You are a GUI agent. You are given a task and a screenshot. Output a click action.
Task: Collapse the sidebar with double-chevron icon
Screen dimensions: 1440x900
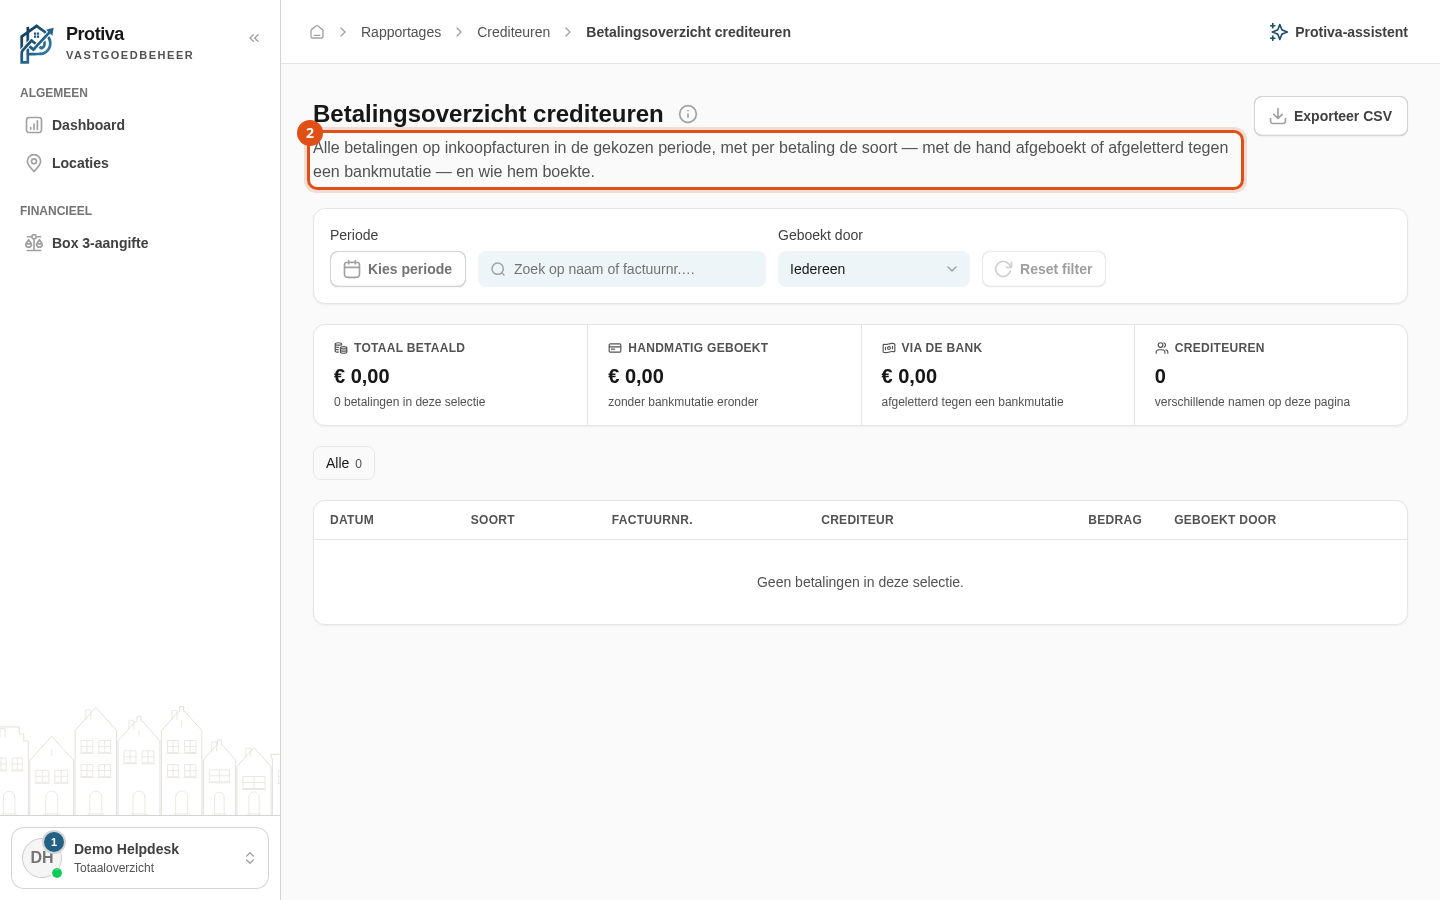click(254, 38)
